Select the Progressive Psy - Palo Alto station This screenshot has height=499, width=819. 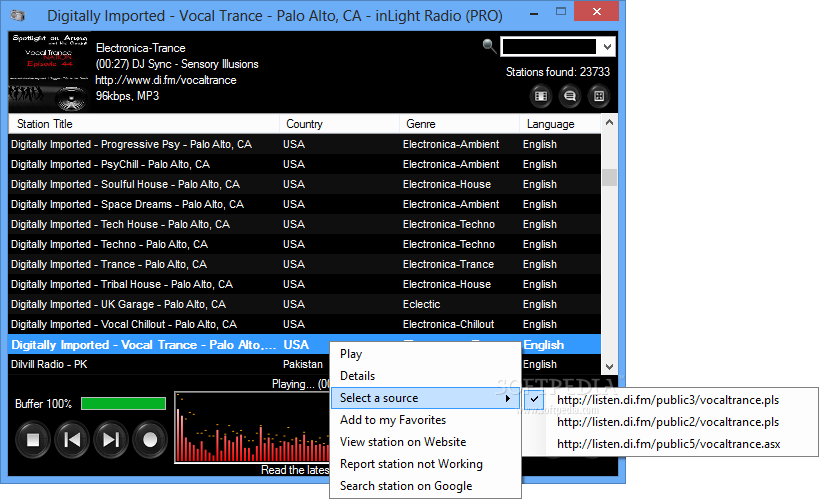pyautogui.click(x=305, y=144)
